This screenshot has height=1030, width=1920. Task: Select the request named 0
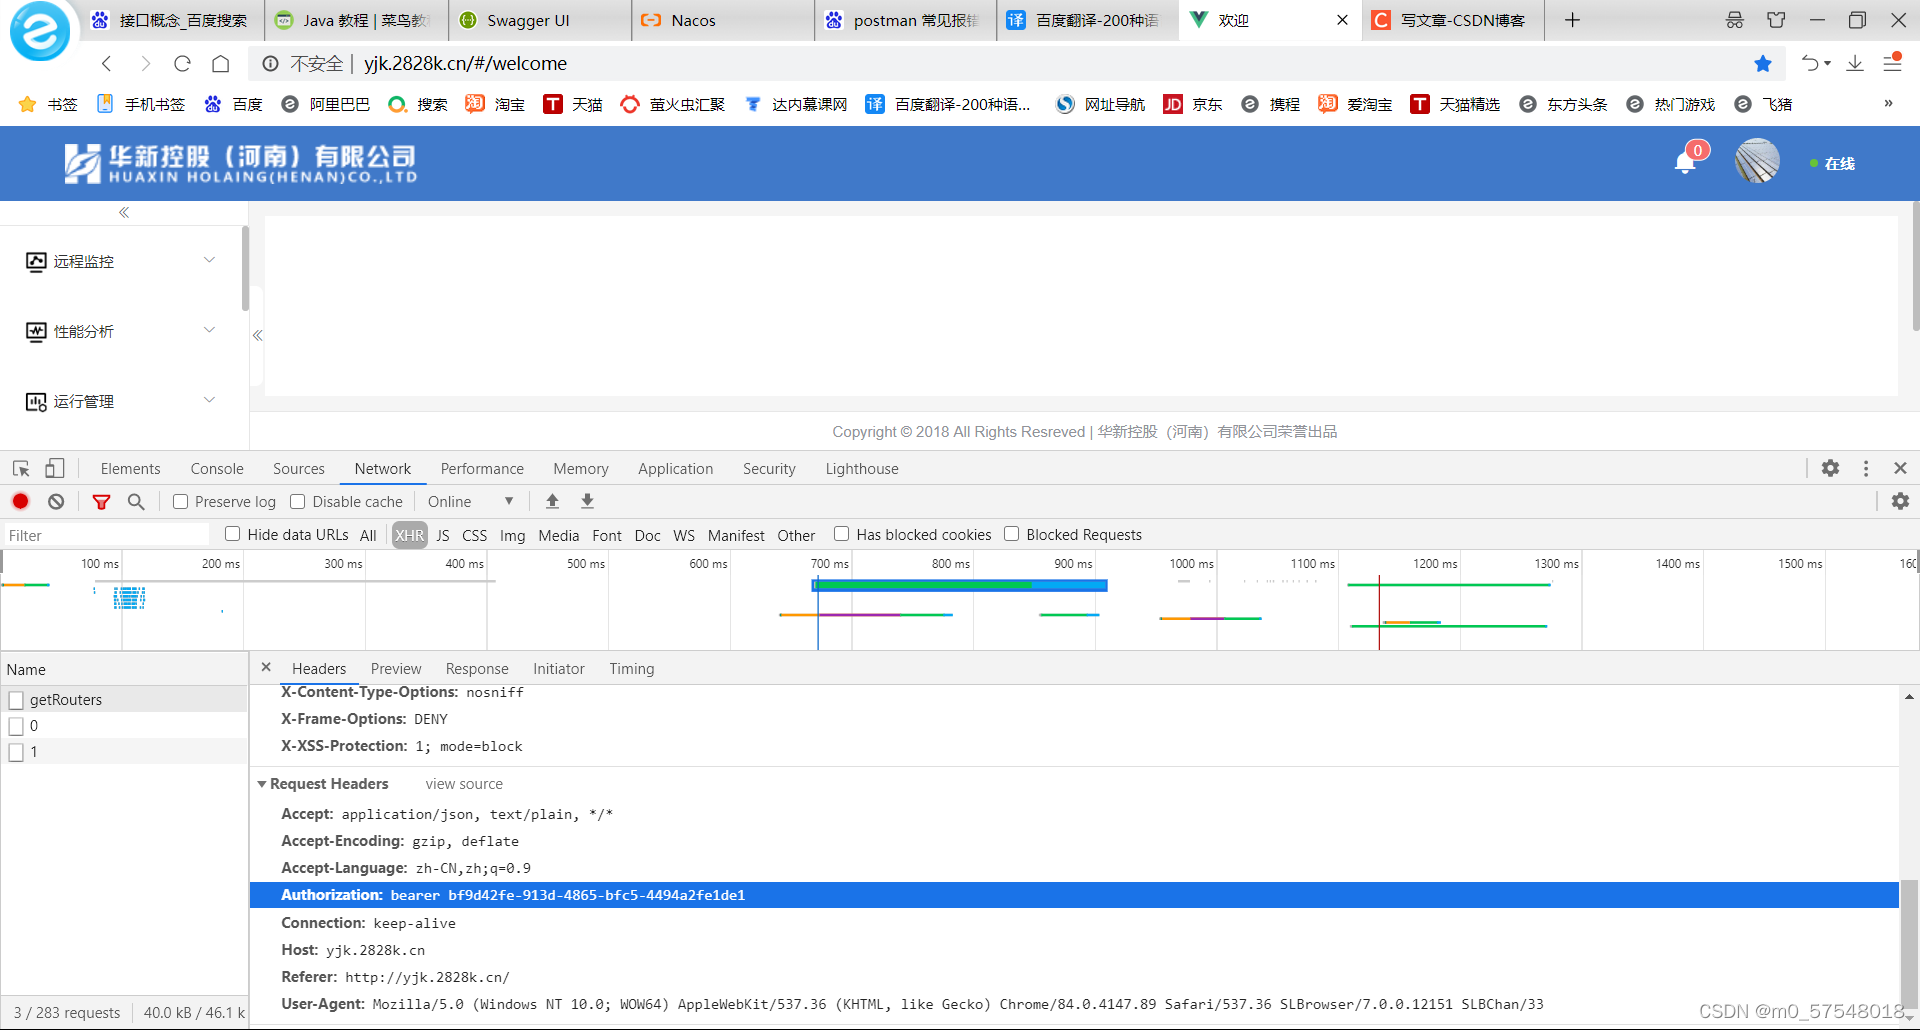point(124,725)
